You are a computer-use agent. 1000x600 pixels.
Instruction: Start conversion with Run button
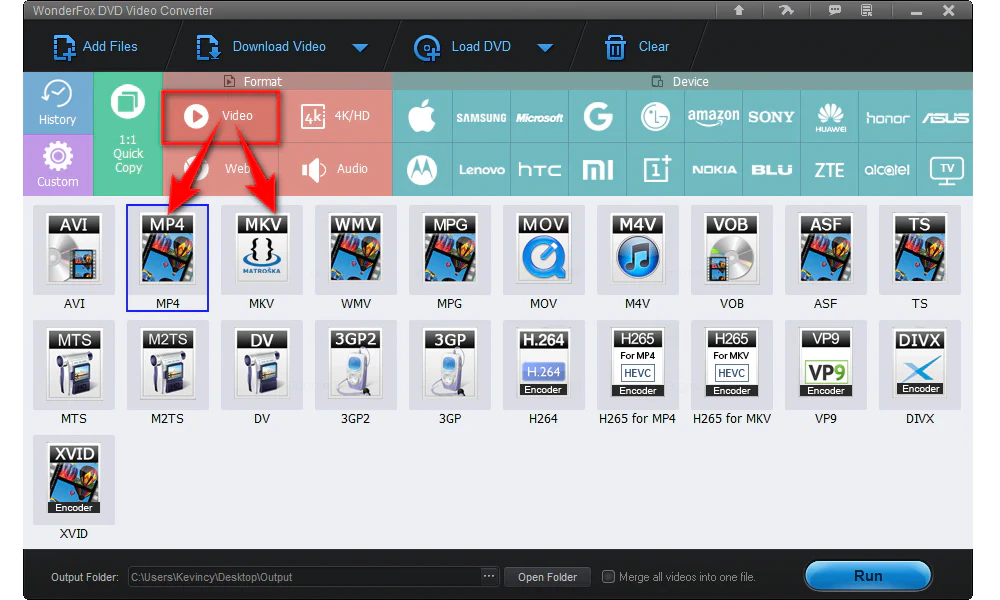click(x=868, y=576)
